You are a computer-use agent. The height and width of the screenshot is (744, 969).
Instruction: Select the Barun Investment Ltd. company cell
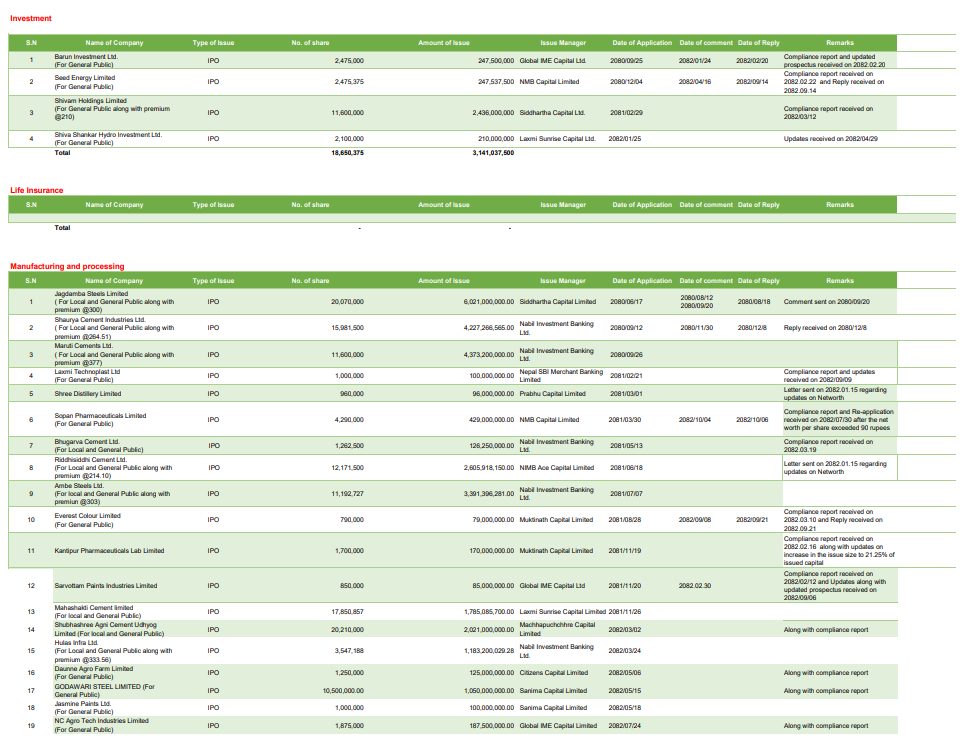click(86, 61)
